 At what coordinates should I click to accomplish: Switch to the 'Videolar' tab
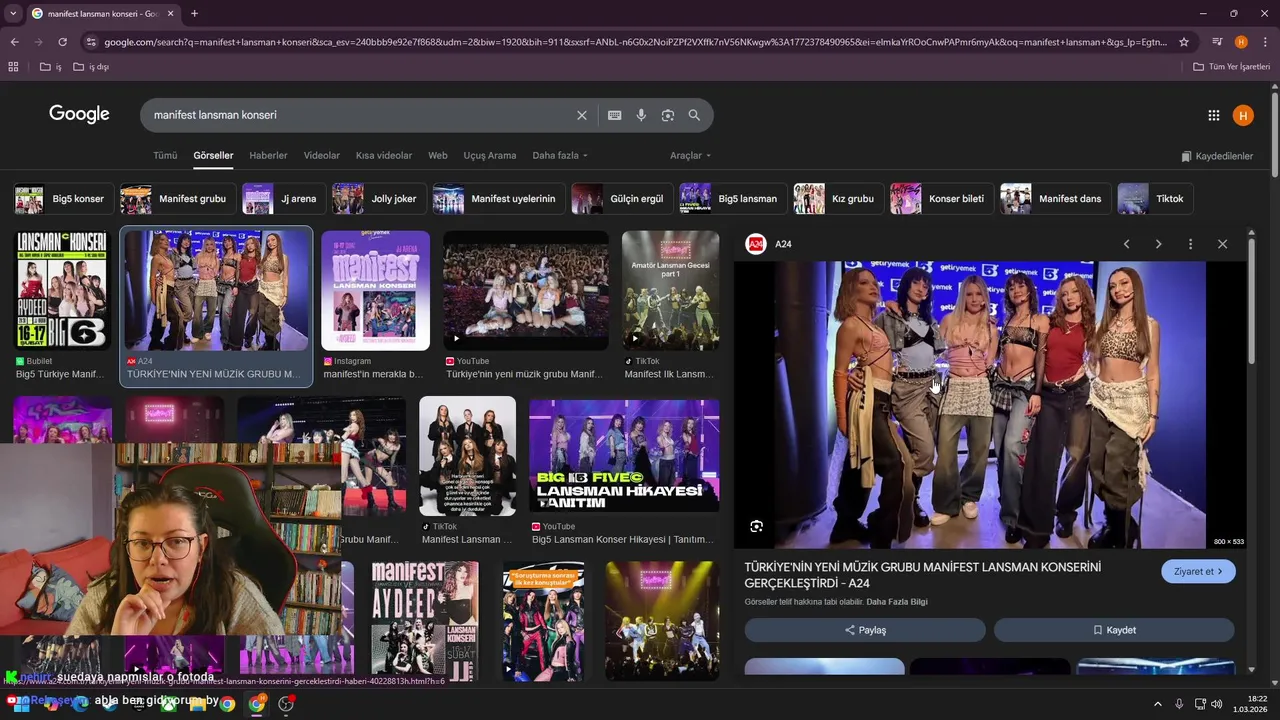pos(322,155)
